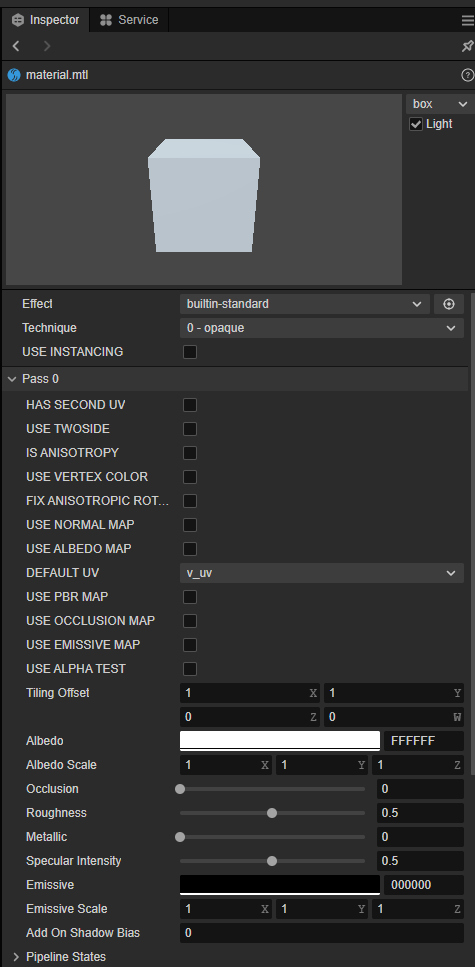Click the white Albedo color swatch
Image resolution: width=475 pixels, height=967 pixels.
click(x=280, y=741)
